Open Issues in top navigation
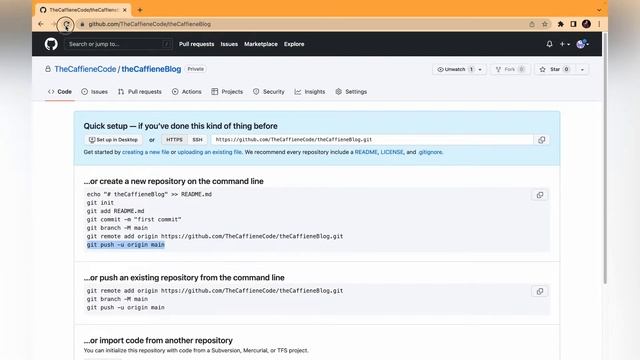Viewport: 640px width, 360px height. click(x=229, y=44)
